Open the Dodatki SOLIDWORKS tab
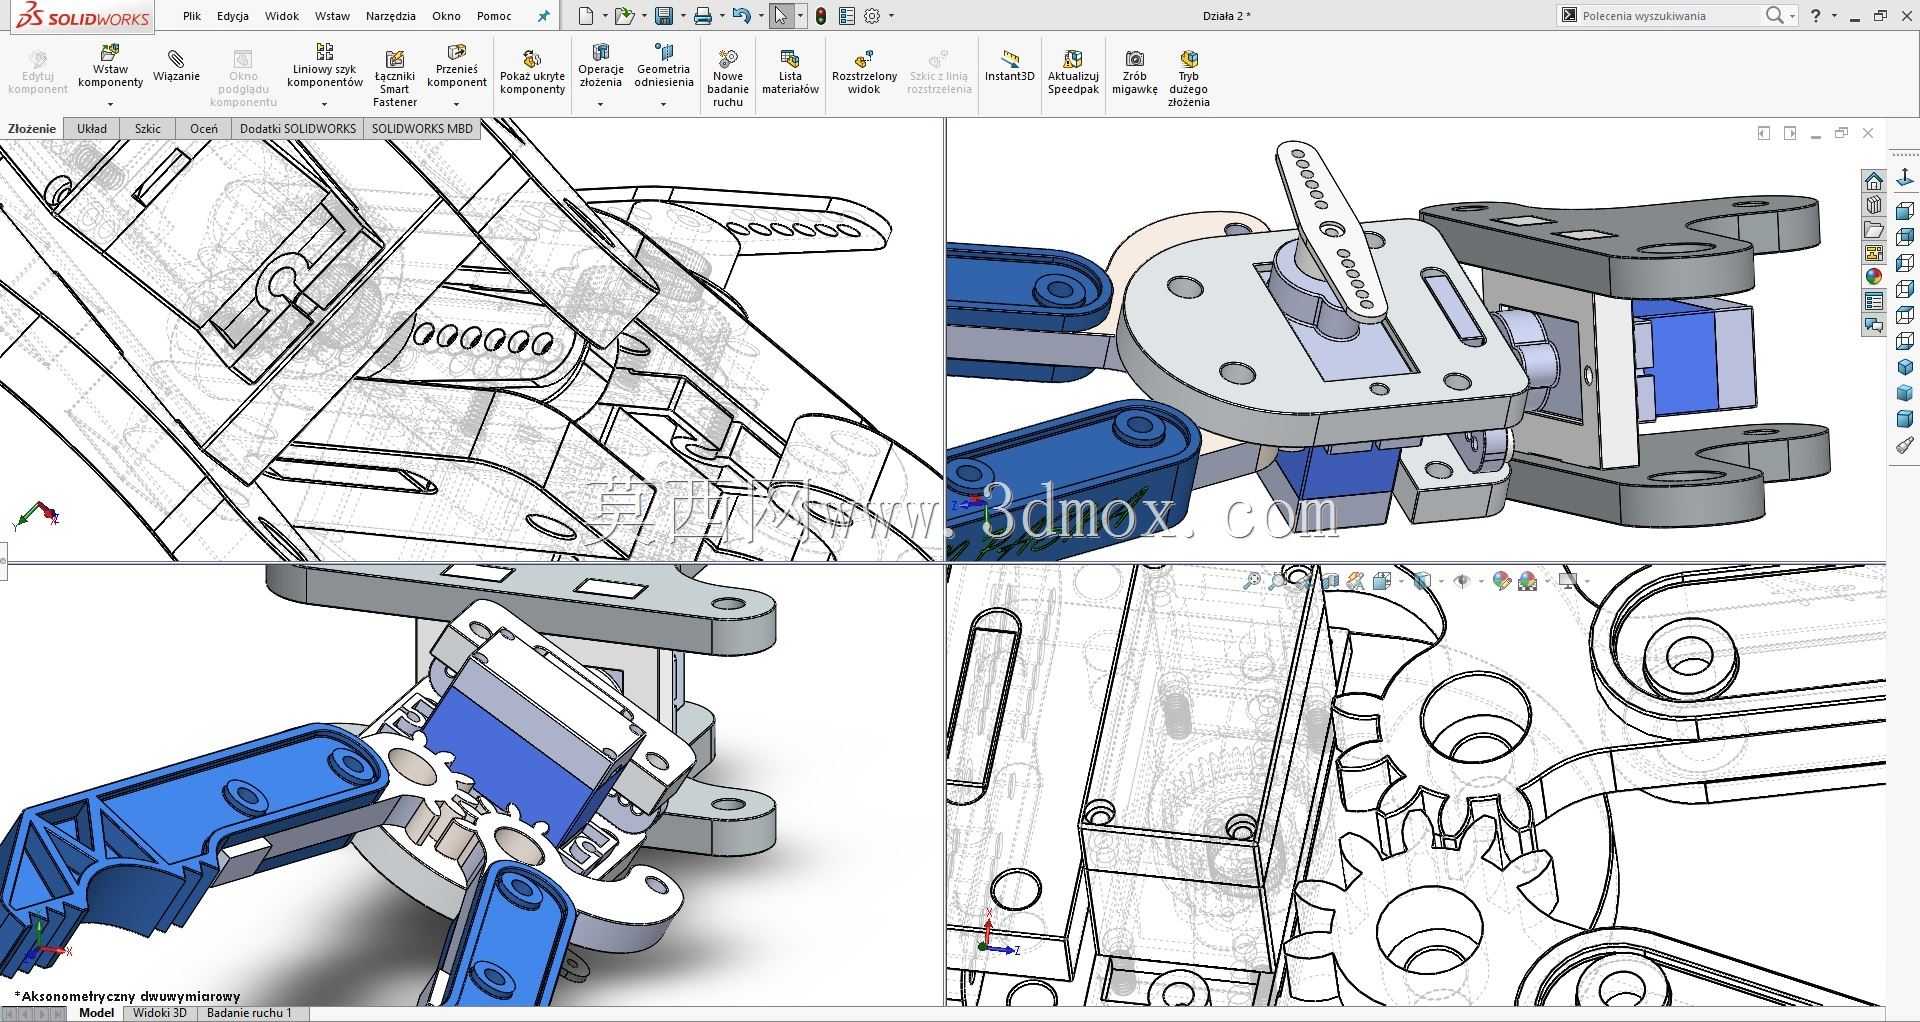Screen dimensions: 1920x1022 click(x=298, y=129)
